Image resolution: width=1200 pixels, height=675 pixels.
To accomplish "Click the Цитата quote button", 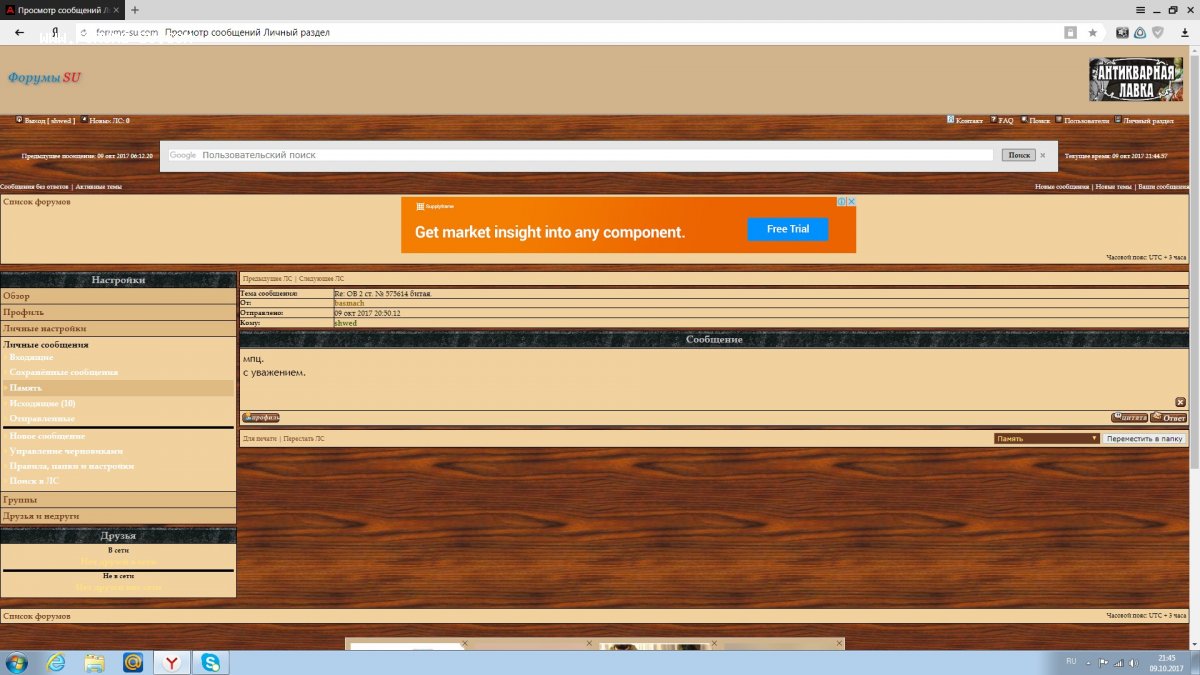I will click(1129, 418).
